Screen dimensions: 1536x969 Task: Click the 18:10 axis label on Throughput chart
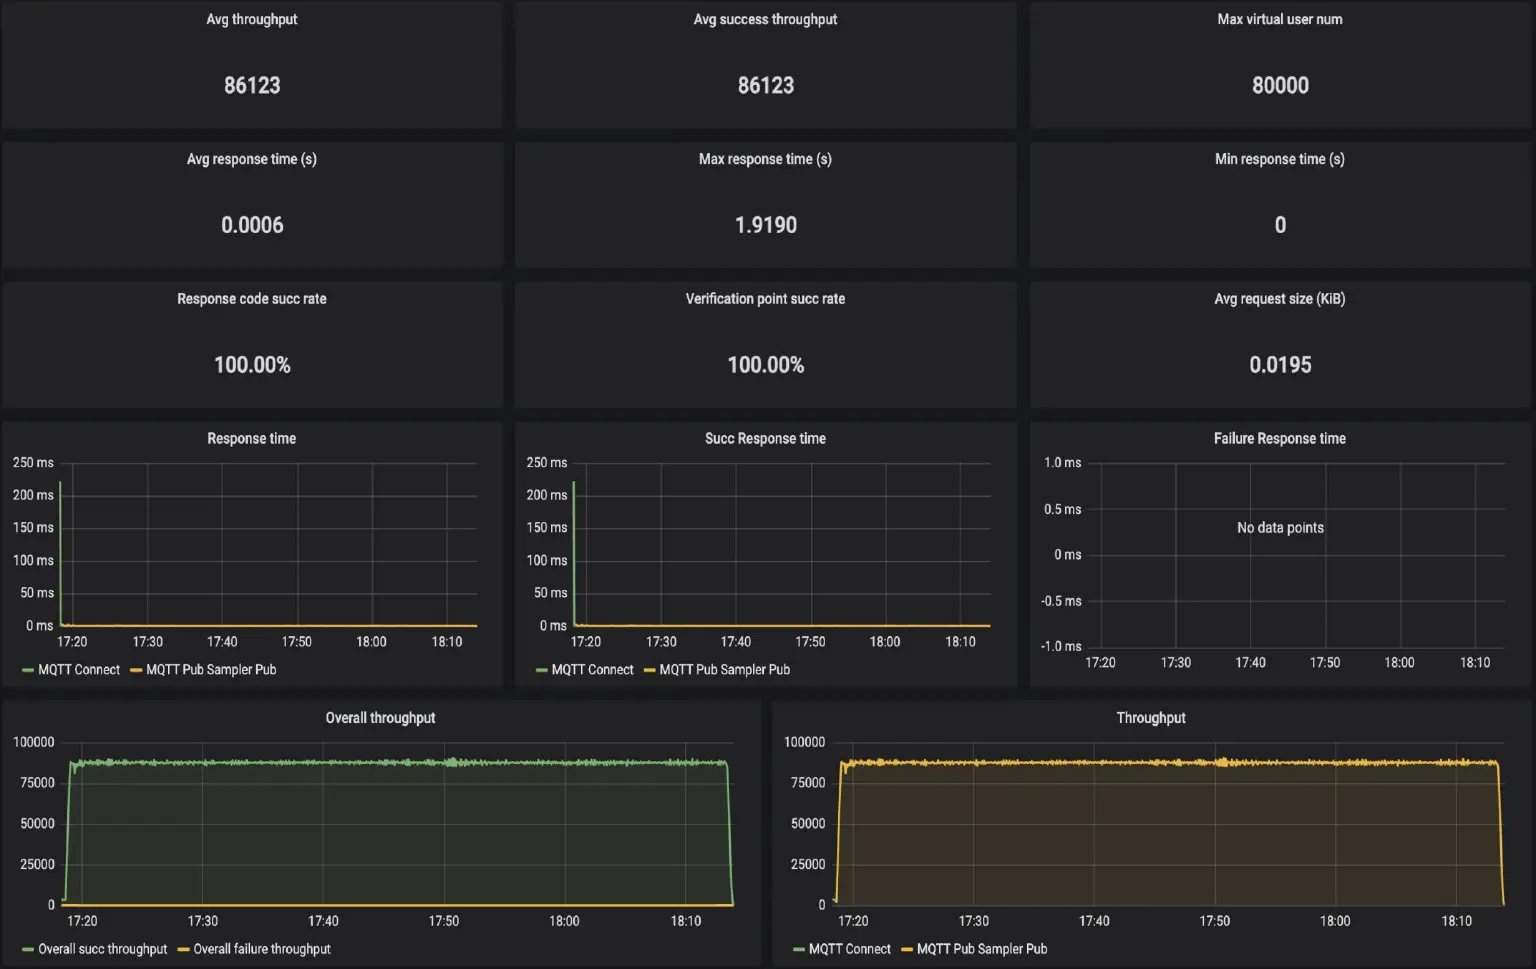pyautogui.click(x=1457, y=921)
